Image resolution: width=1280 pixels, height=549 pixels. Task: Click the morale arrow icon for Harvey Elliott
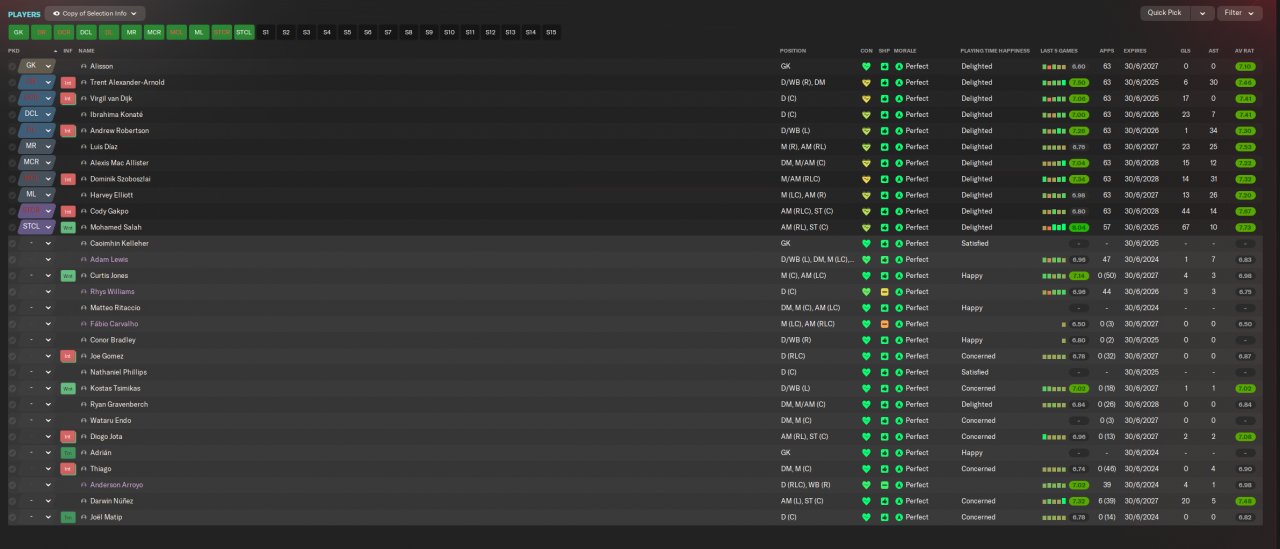coord(899,195)
